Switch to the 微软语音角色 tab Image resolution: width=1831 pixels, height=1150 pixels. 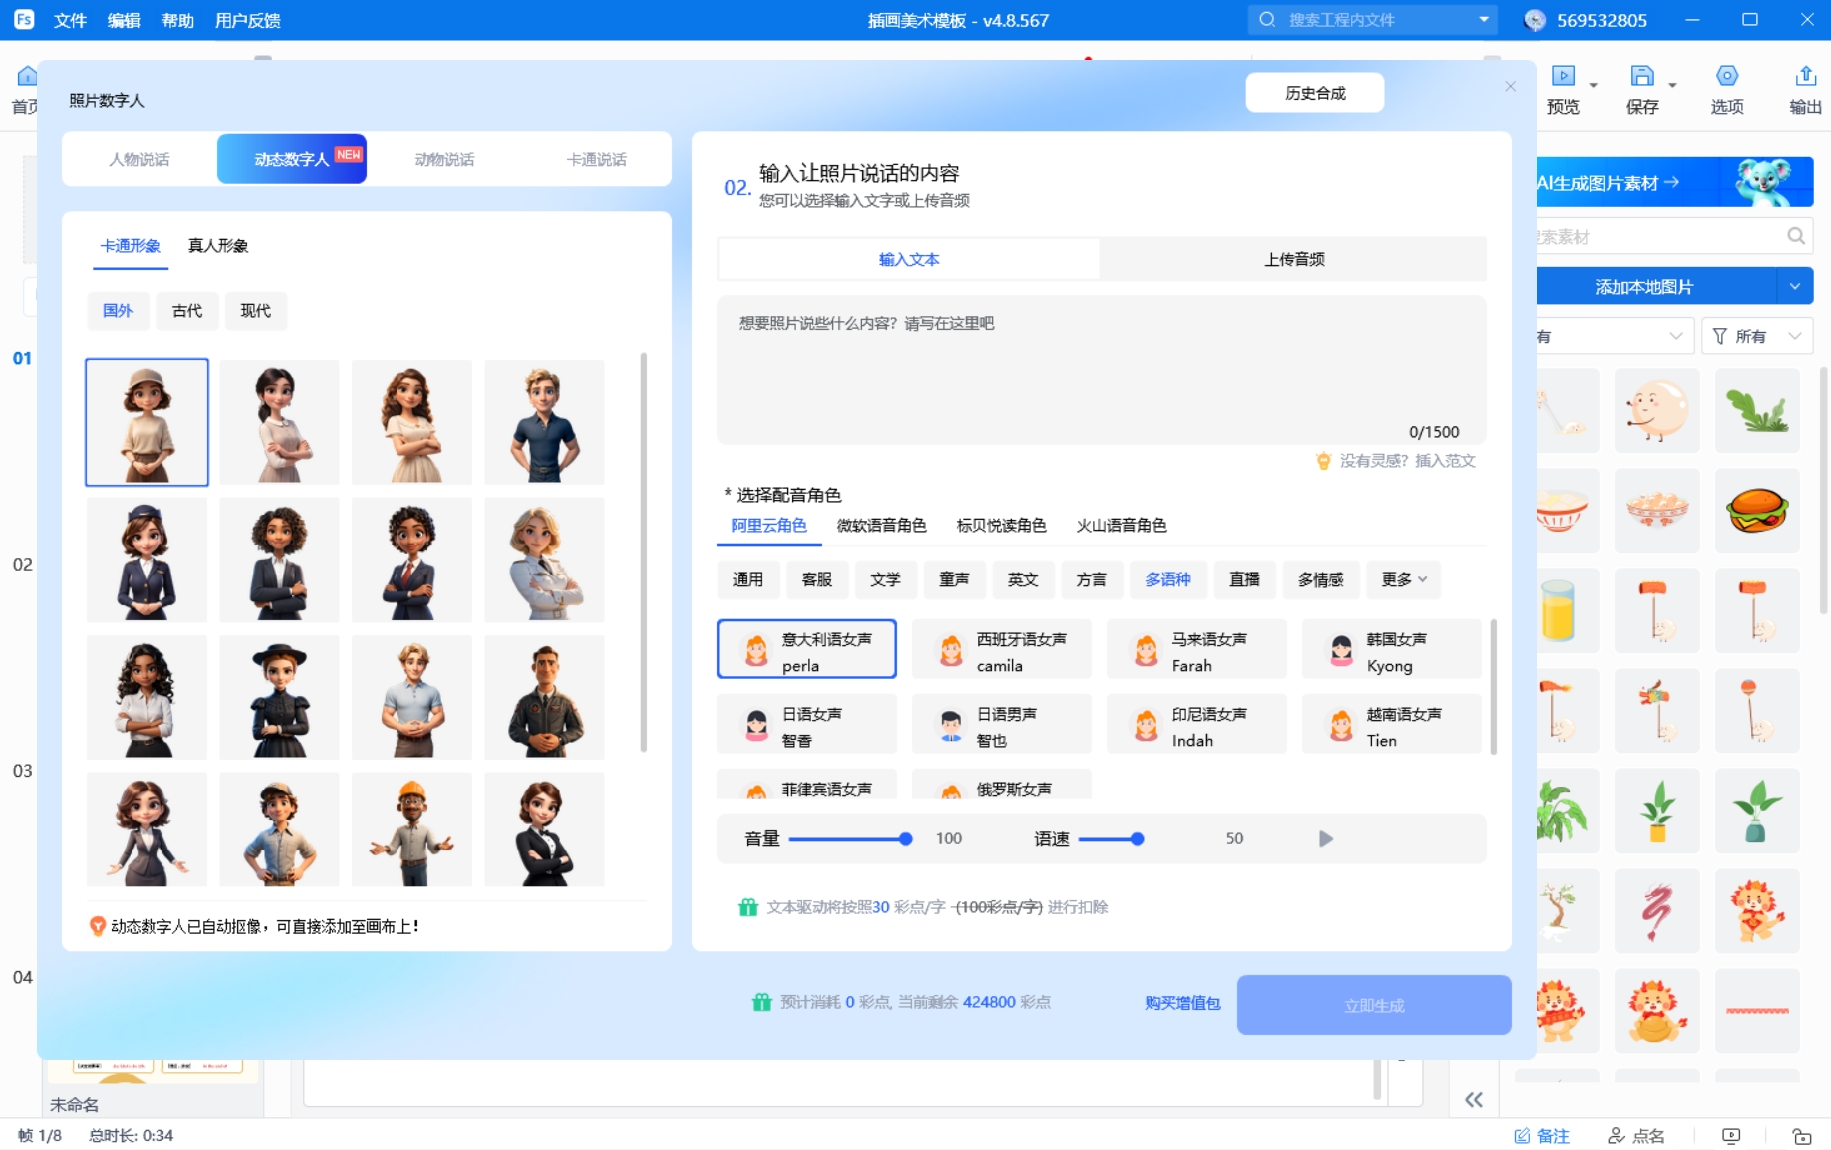click(x=882, y=525)
